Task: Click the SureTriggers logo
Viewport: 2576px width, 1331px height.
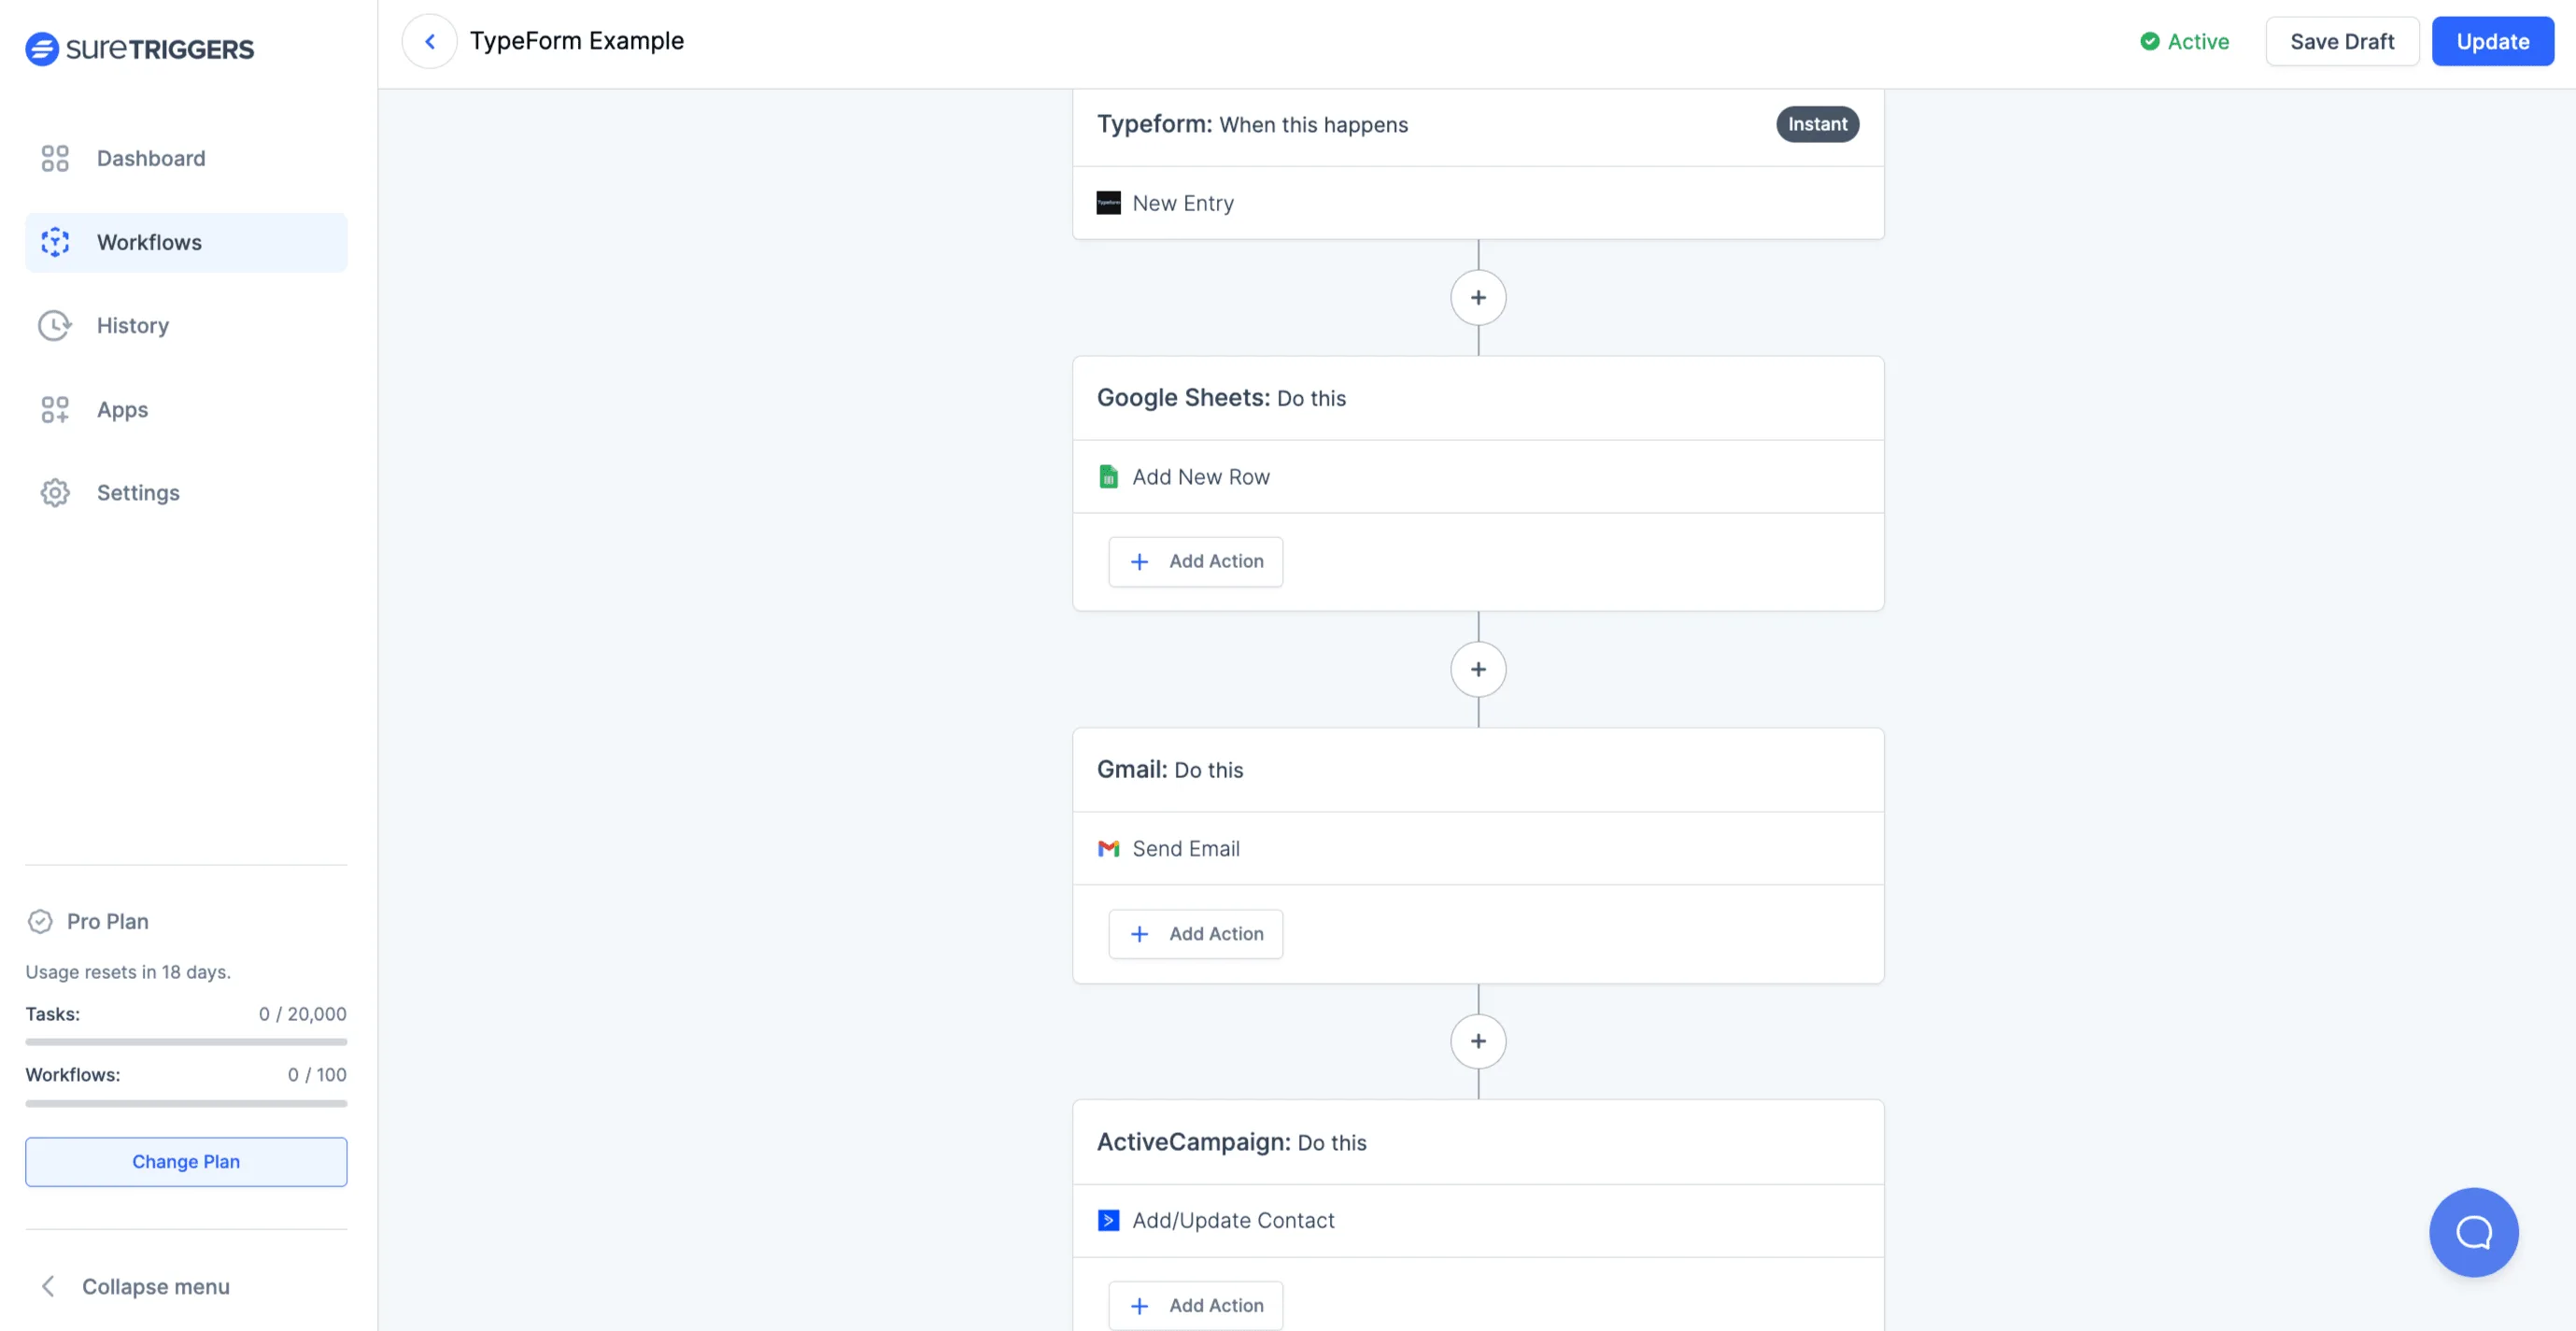Action: click(x=140, y=48)
